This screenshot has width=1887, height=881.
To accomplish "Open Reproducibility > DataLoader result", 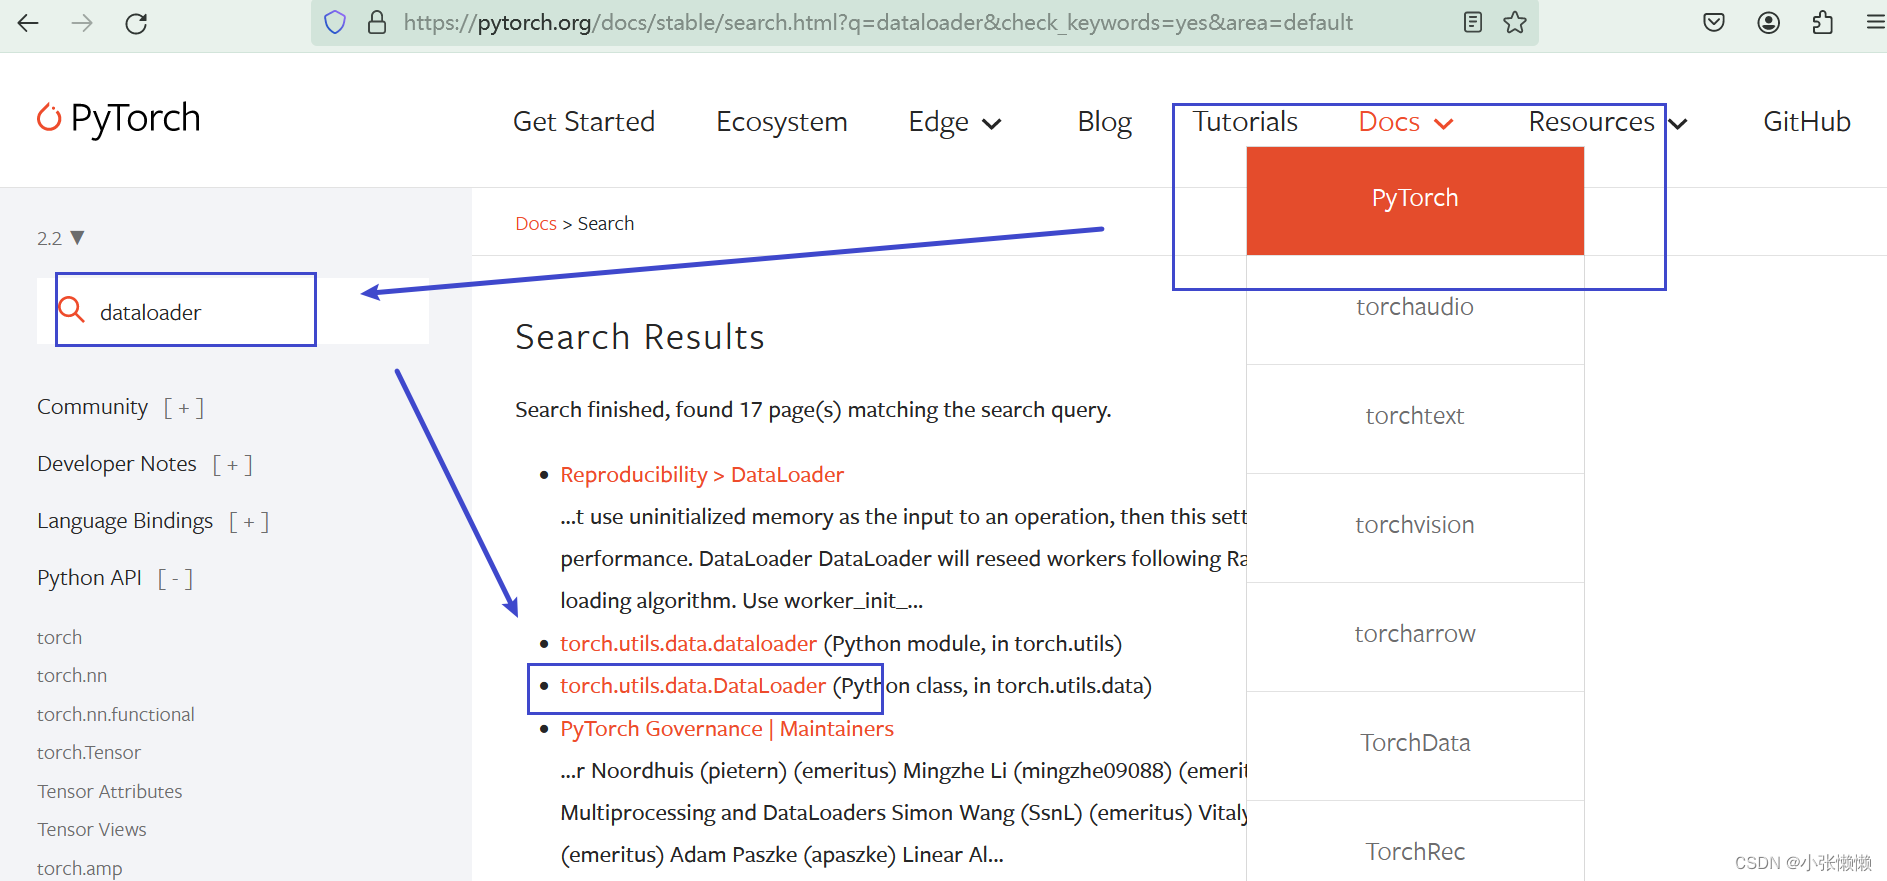I will click(702, 475).
